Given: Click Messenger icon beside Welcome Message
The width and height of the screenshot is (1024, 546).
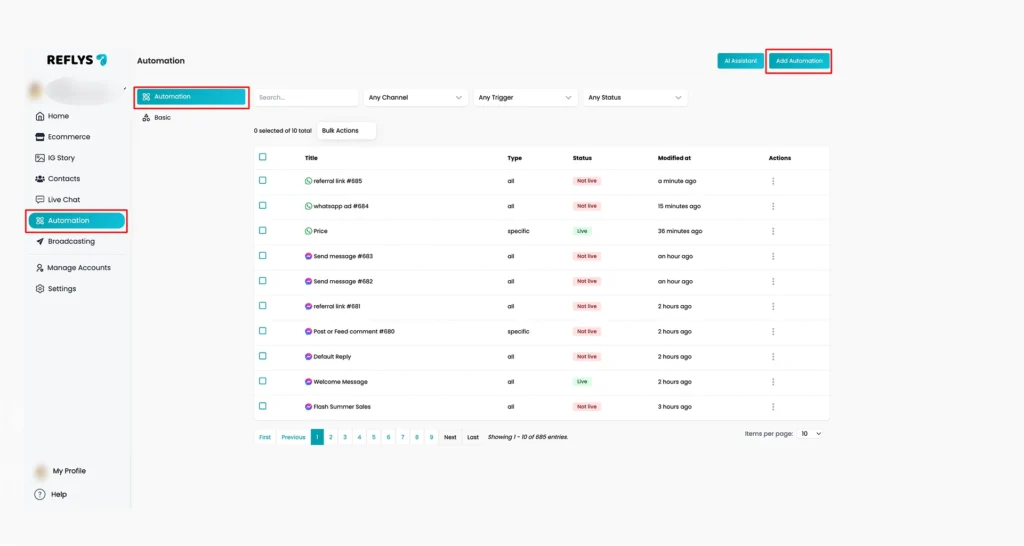Looking at the screenshot, I should pos(308,382).
